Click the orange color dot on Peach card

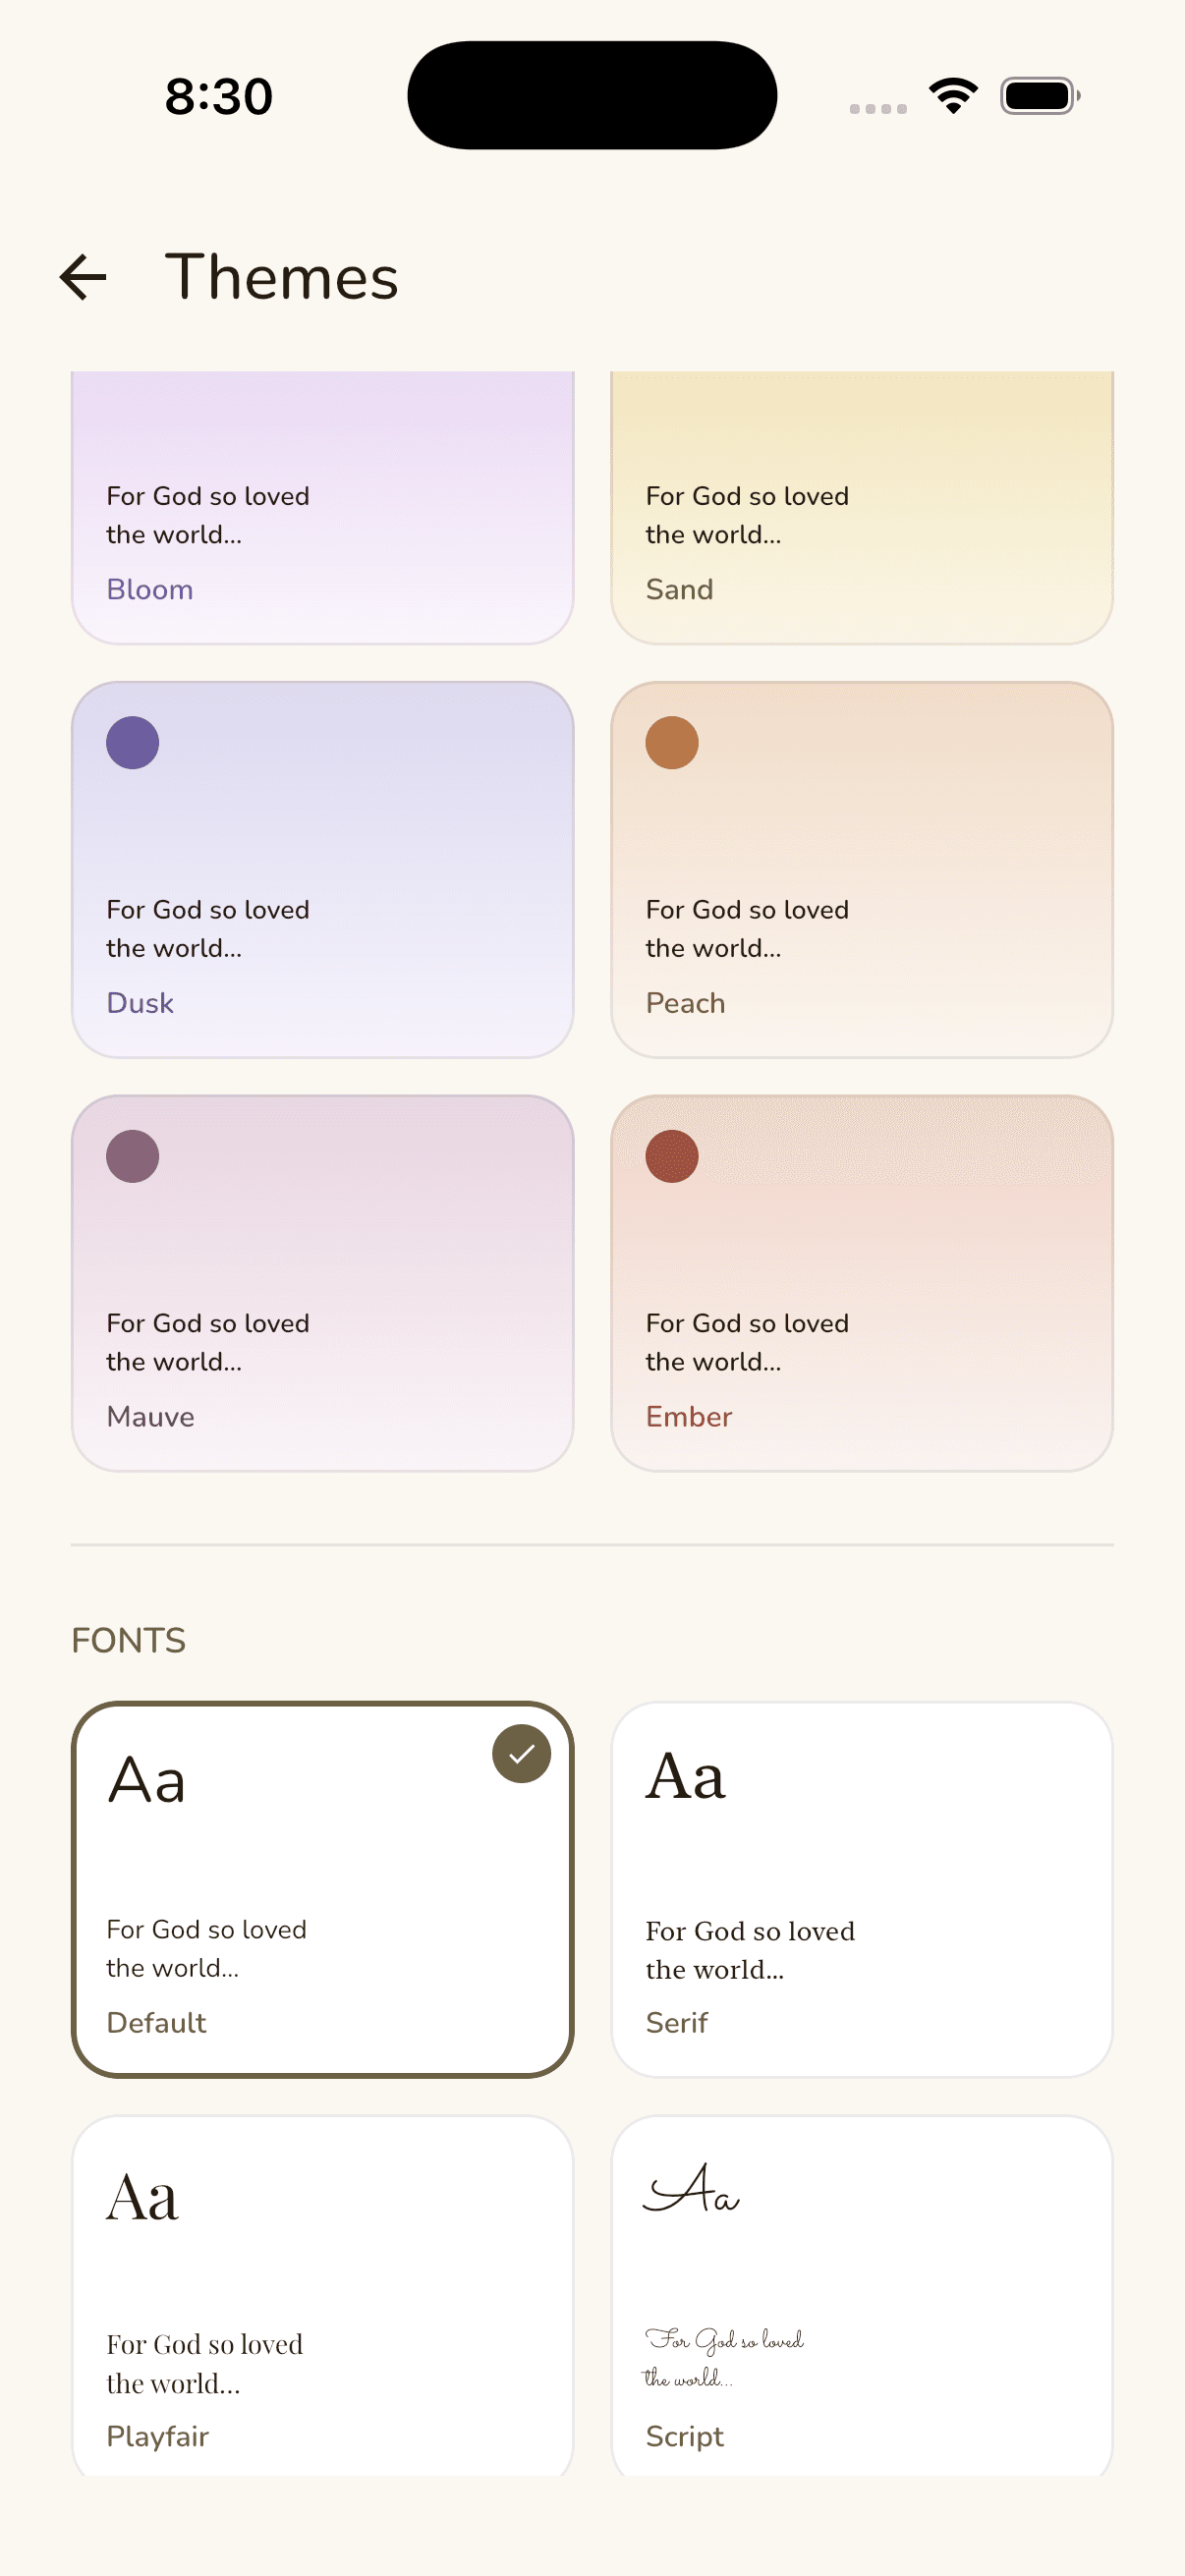[672, 741]
